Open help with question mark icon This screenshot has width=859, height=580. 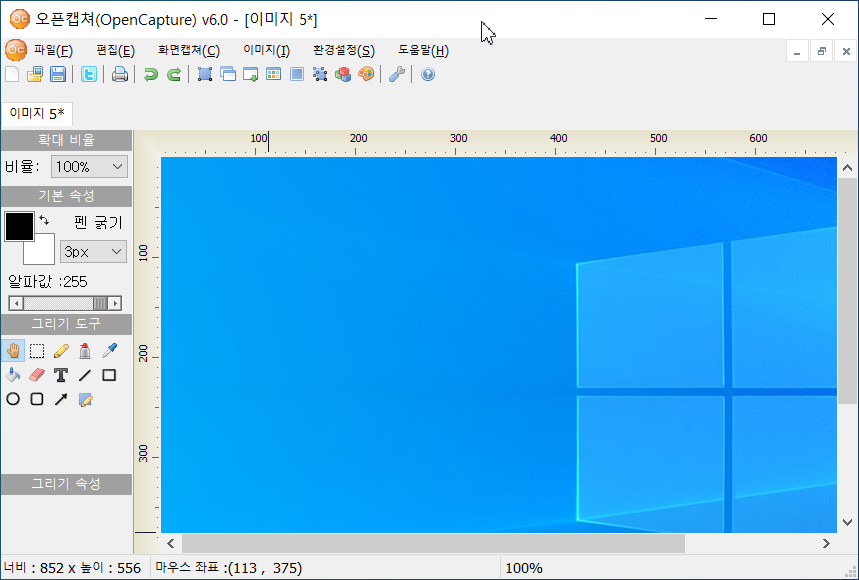click(428, 74)
